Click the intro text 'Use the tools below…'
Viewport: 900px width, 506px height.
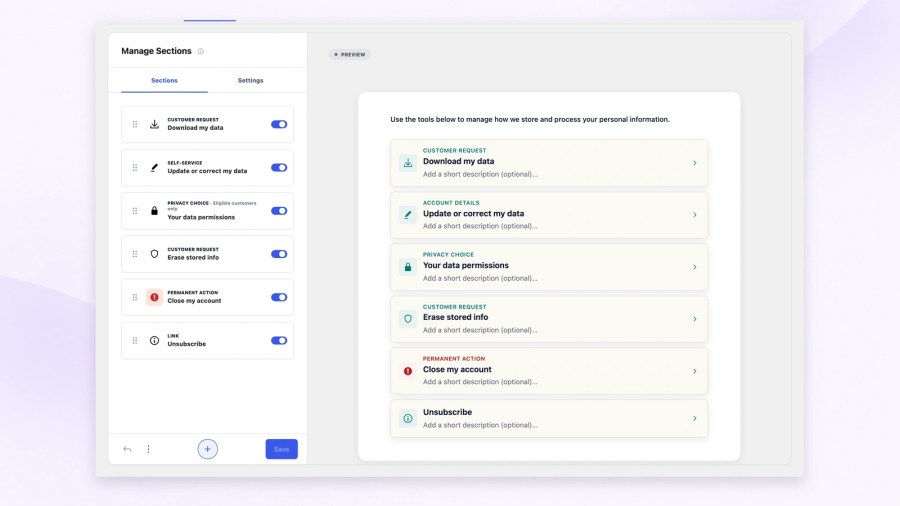(530, 119)
